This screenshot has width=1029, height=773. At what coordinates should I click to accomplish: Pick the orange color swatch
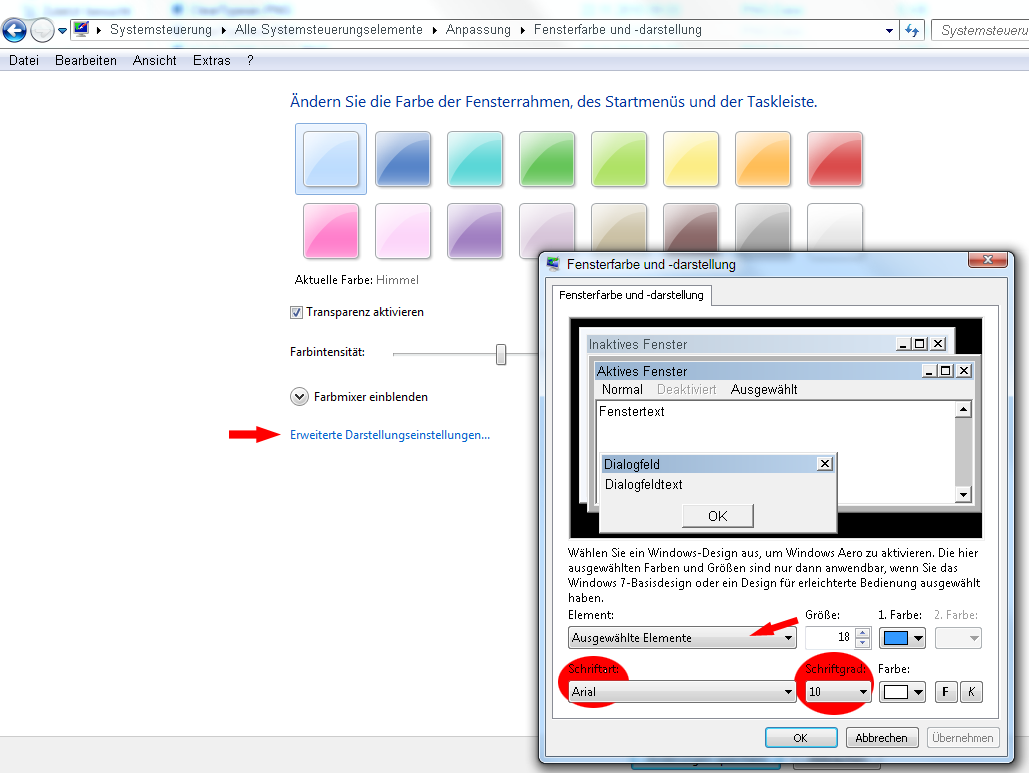click(x=763, y=159)
